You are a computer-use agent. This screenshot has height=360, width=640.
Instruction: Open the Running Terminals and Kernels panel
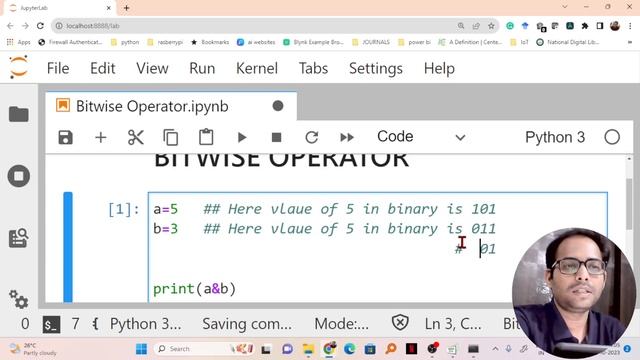click(x=19, y=176)
